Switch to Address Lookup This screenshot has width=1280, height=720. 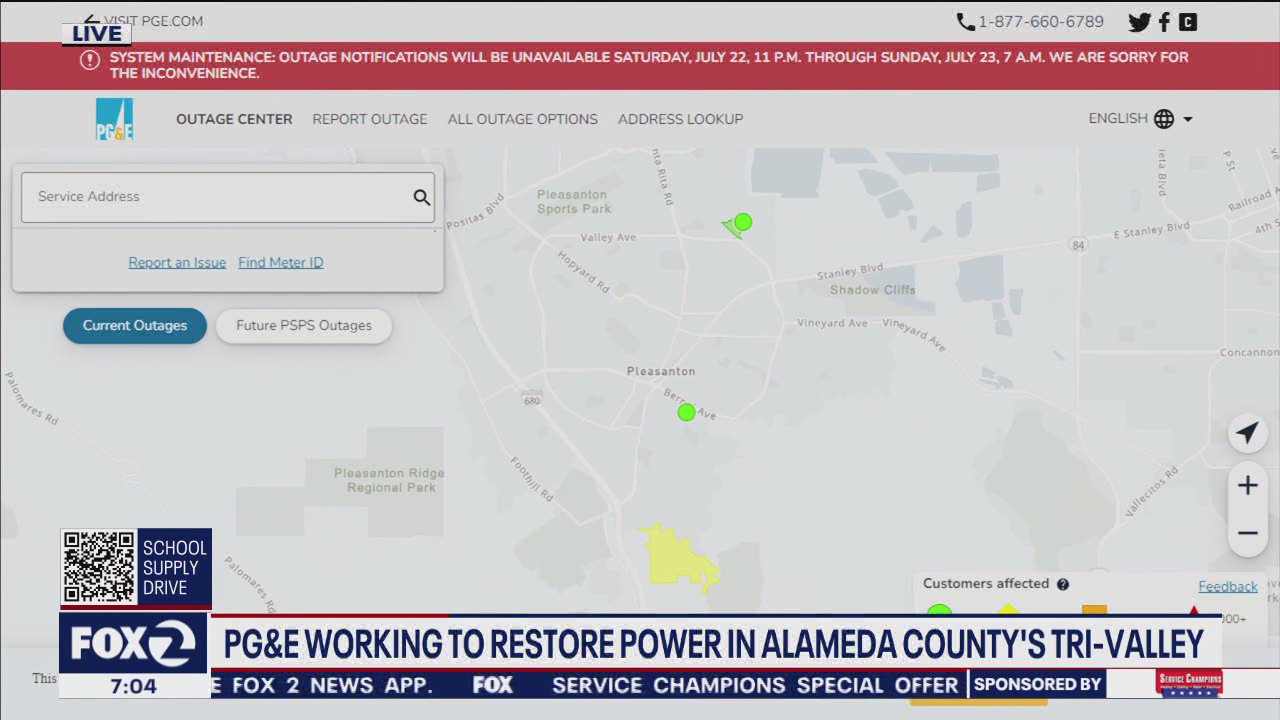pyautogui.click(x=681, y=118)
